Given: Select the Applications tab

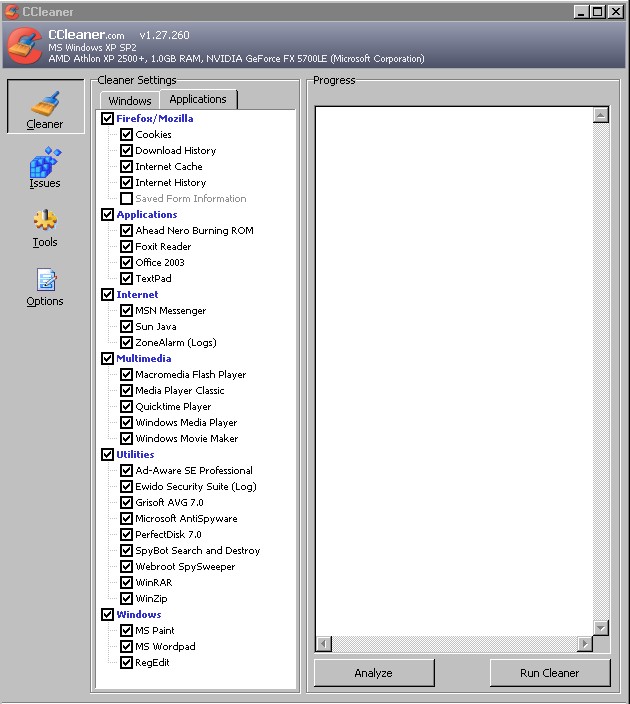Looking at the screenshot, I should [198, 99].
